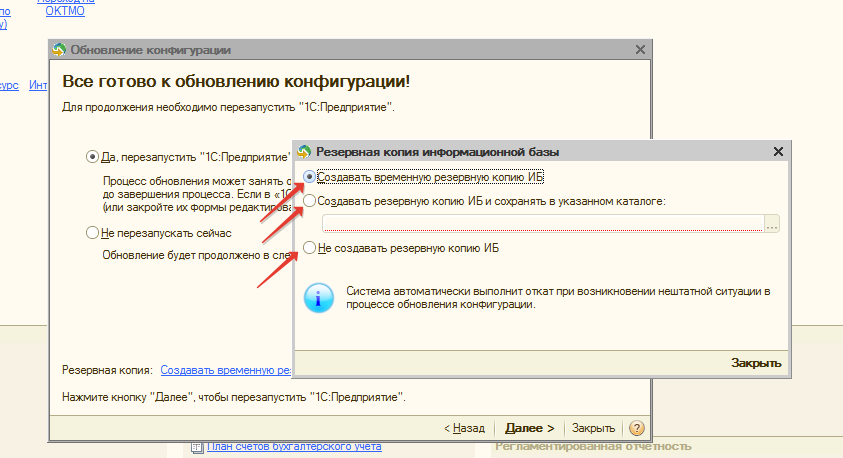Click the 1C icon in 'Обновление конфигурации' title
843x458 pixels.
(59, 50)
